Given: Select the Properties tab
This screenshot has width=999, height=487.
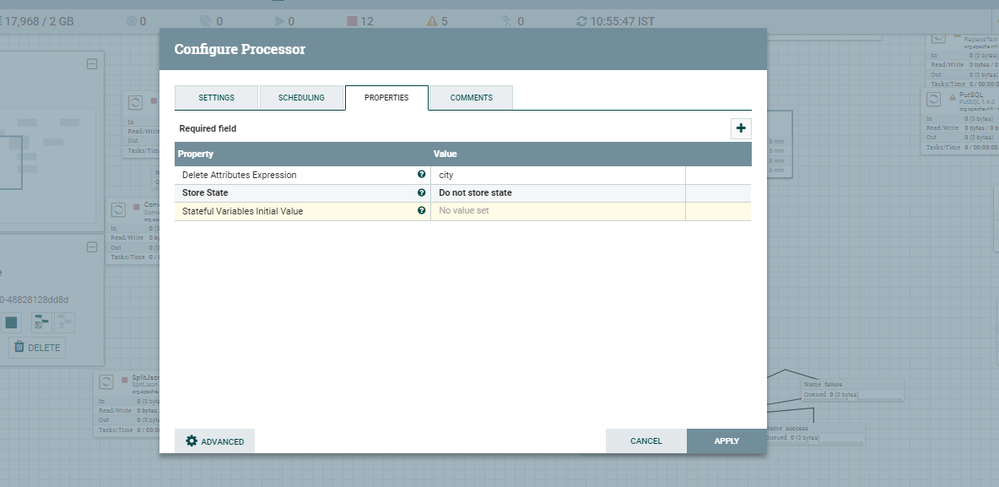Looking at the screenshot, I should (387, 98).
